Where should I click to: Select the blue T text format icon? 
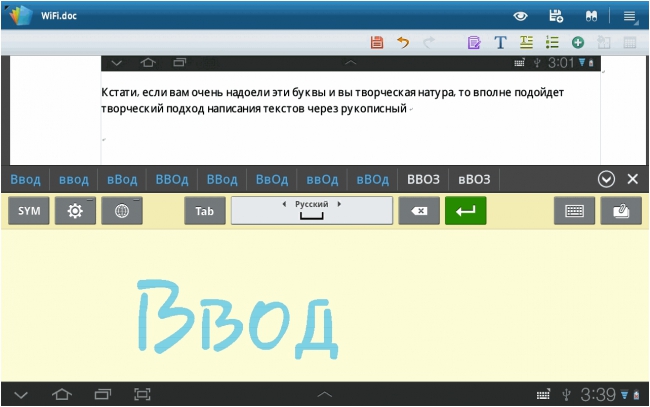coord(500,42)
